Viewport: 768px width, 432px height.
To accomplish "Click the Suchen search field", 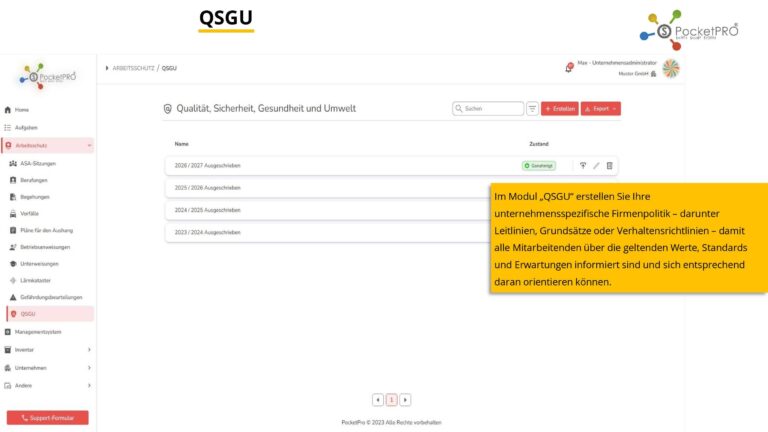I will (x=489, y=108).
